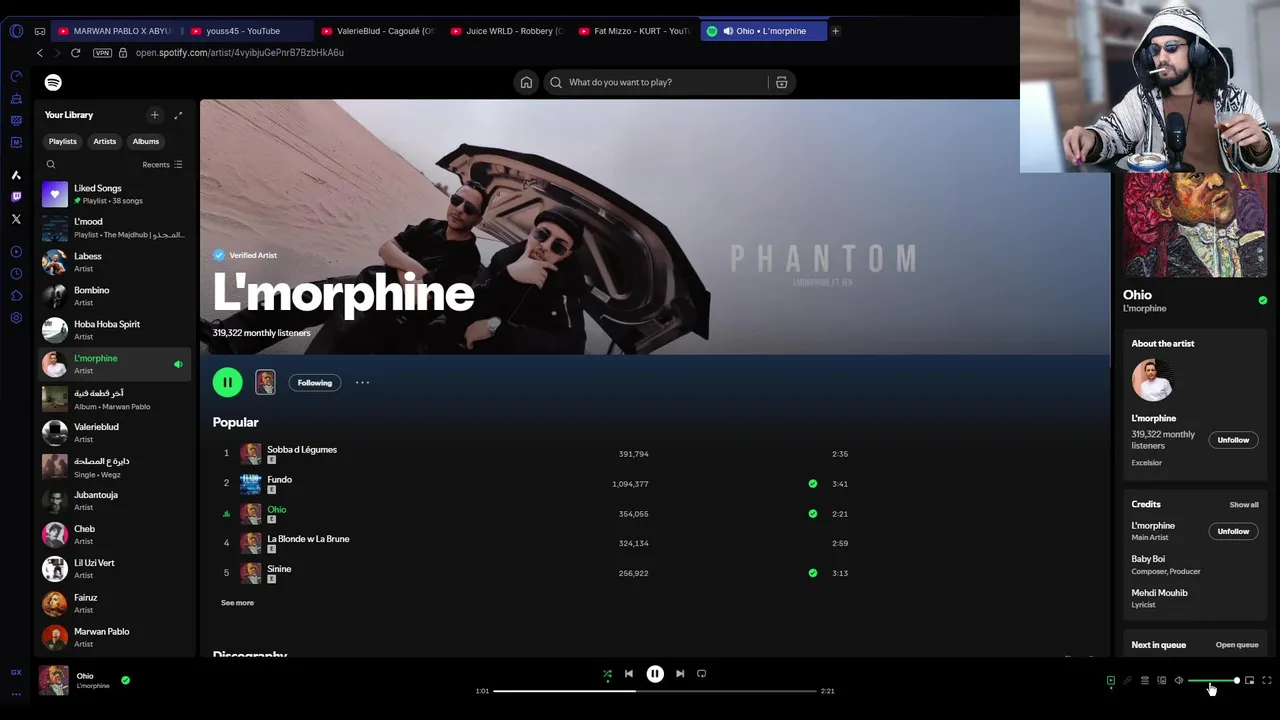
Task: Select Bombino artist in library
Action: tap(115, 296)
